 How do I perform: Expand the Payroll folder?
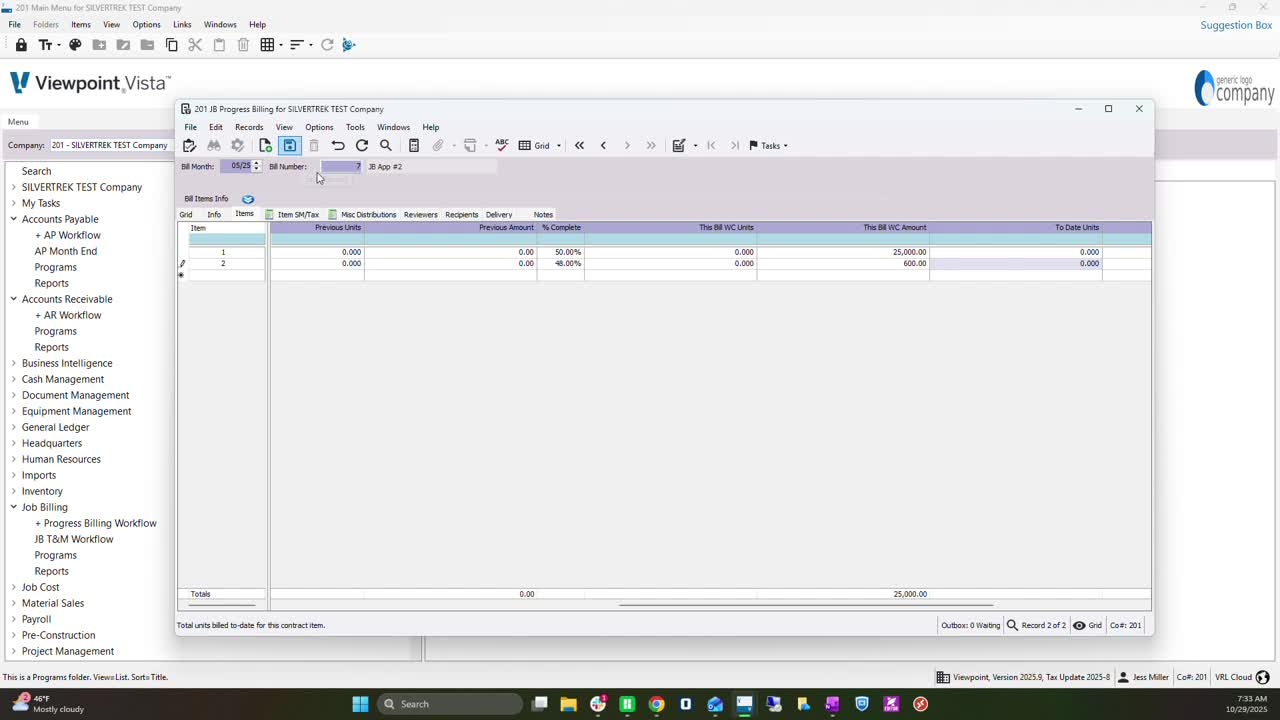click(14, 619)
